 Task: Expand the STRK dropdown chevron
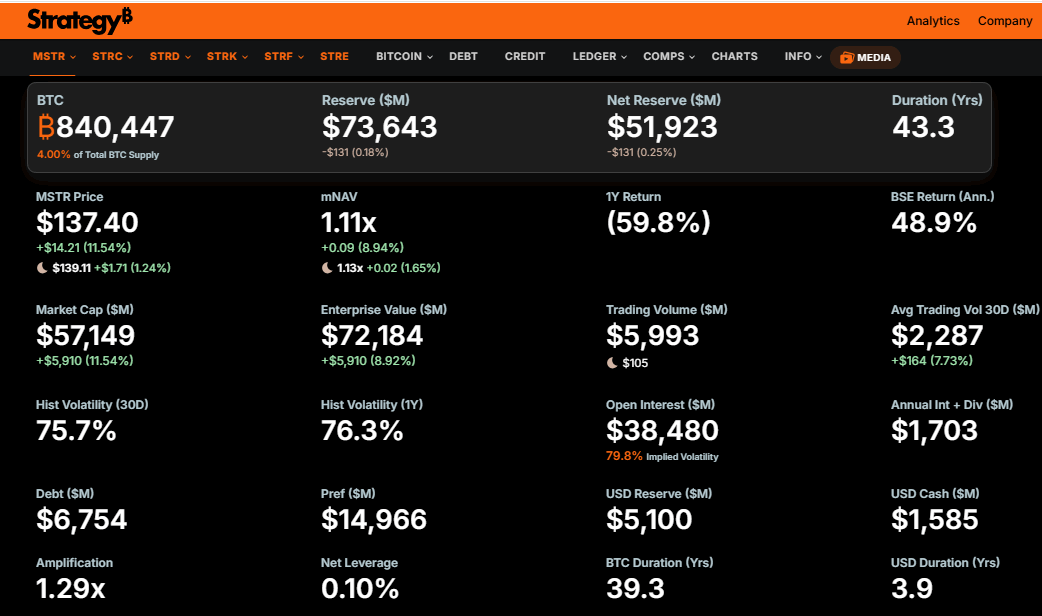click(245, 57)
